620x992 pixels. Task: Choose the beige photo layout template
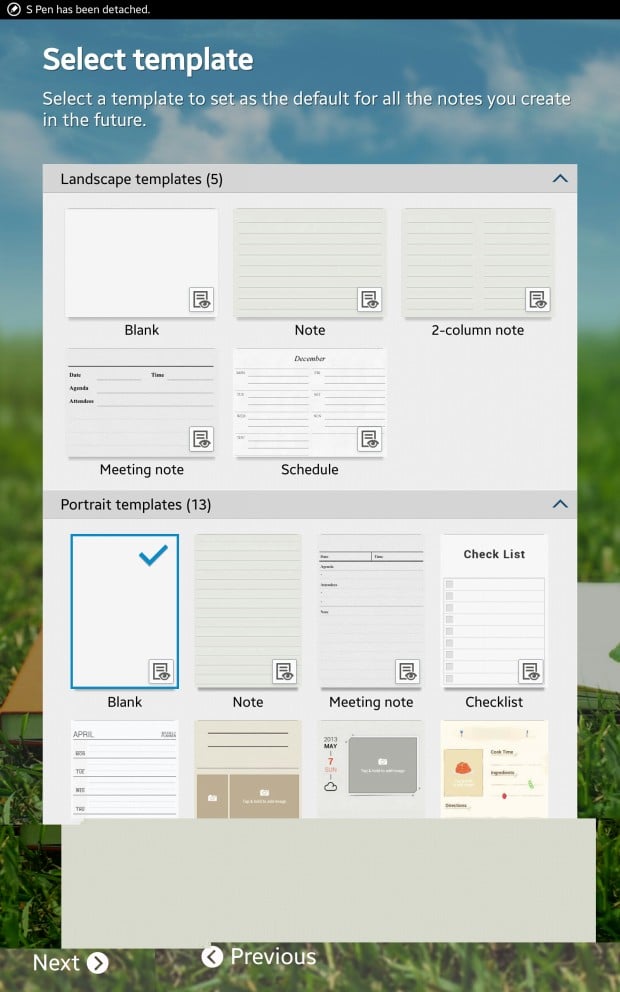tap(248, 769)
